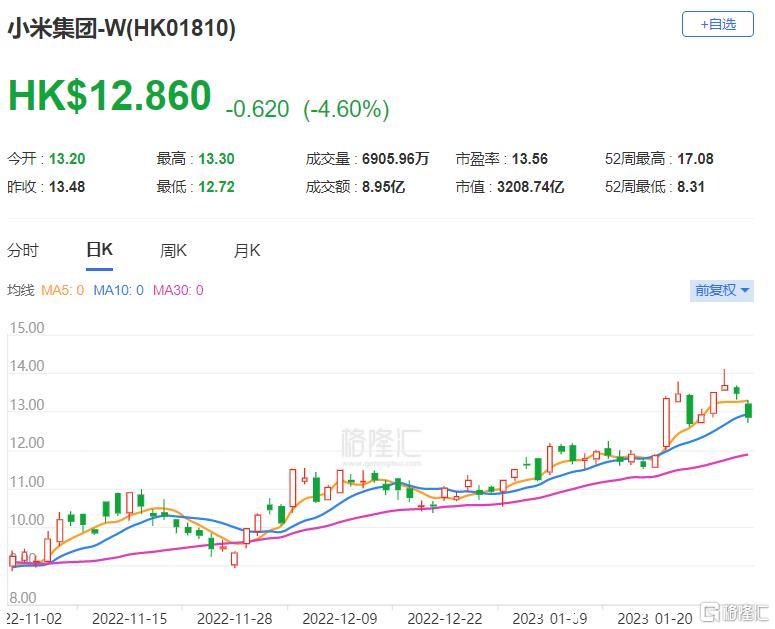Image resolution: width=775 pixels, height=629 pixels.
Task: Add stock to watchlist with +自选 button
Action: pos(717,24)
